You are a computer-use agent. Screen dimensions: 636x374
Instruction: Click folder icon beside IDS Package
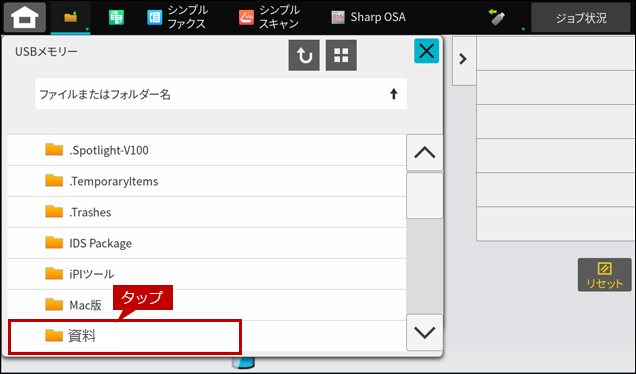54,242
